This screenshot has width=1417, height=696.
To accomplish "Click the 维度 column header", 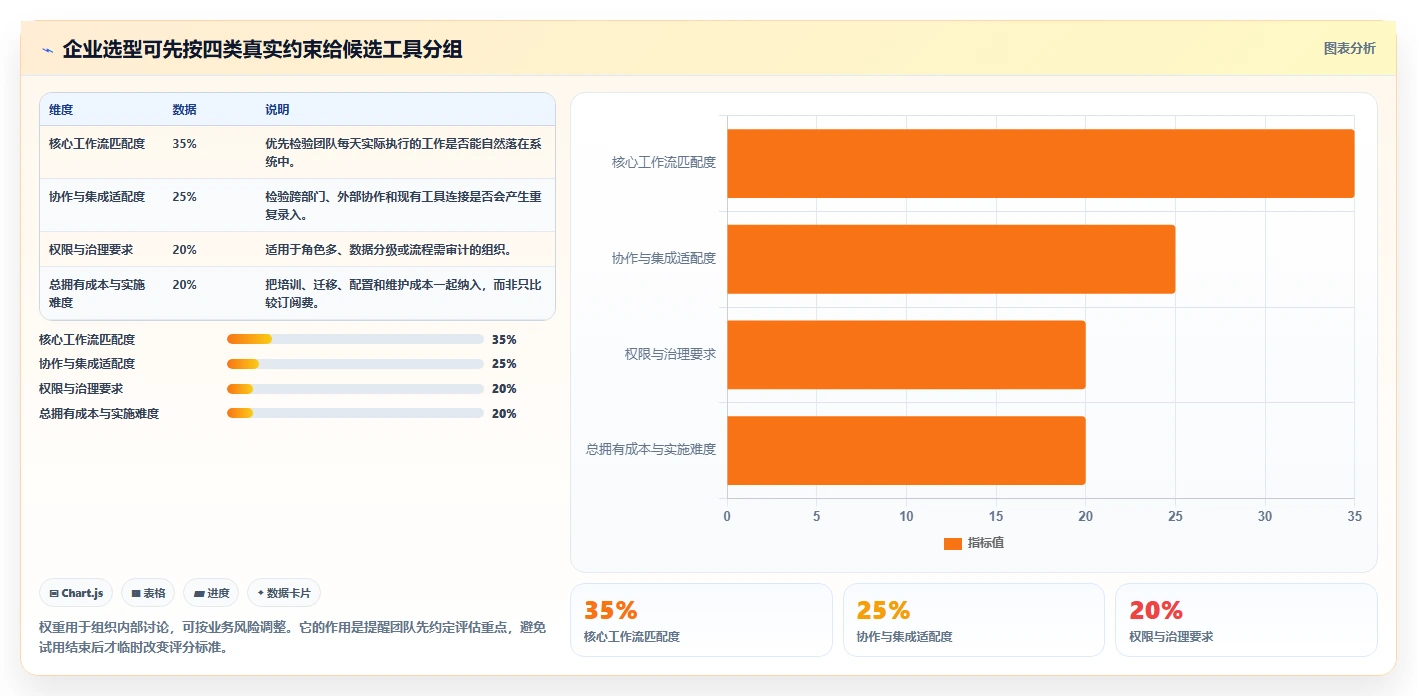I will (61, 110).
